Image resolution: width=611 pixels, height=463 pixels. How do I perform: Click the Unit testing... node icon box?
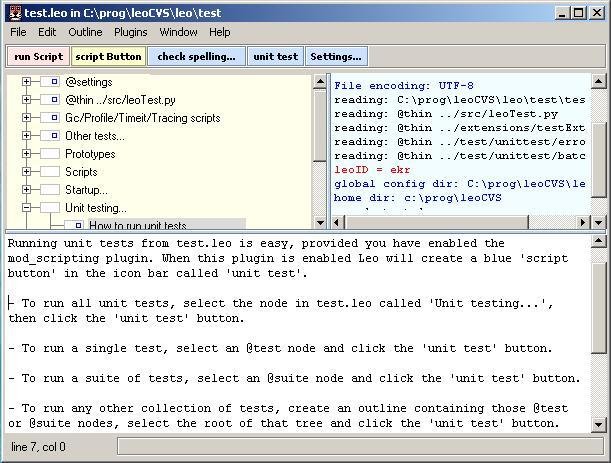tap(50, 207)
